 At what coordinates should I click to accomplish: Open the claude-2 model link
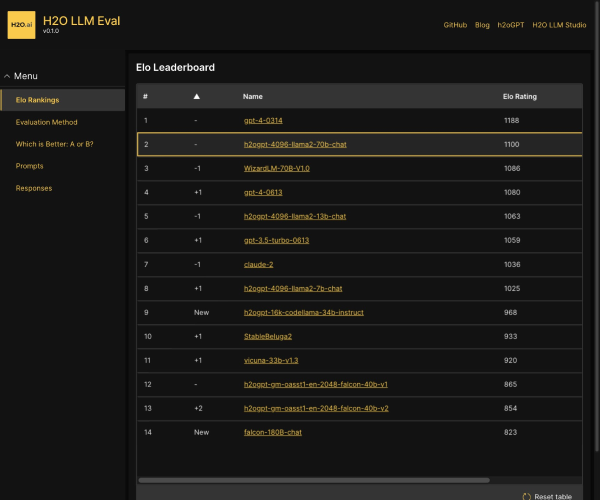pos(258,265)
